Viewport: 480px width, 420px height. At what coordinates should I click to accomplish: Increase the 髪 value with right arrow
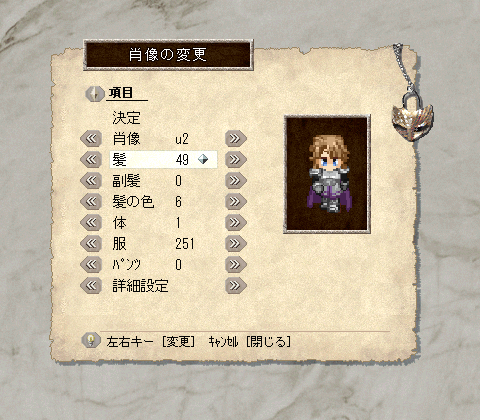click(236, 160)
